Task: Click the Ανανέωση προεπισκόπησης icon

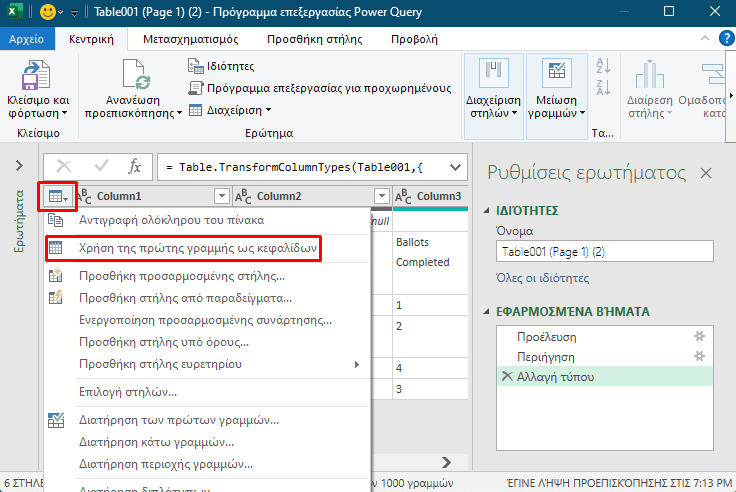Action: [137, 74]
